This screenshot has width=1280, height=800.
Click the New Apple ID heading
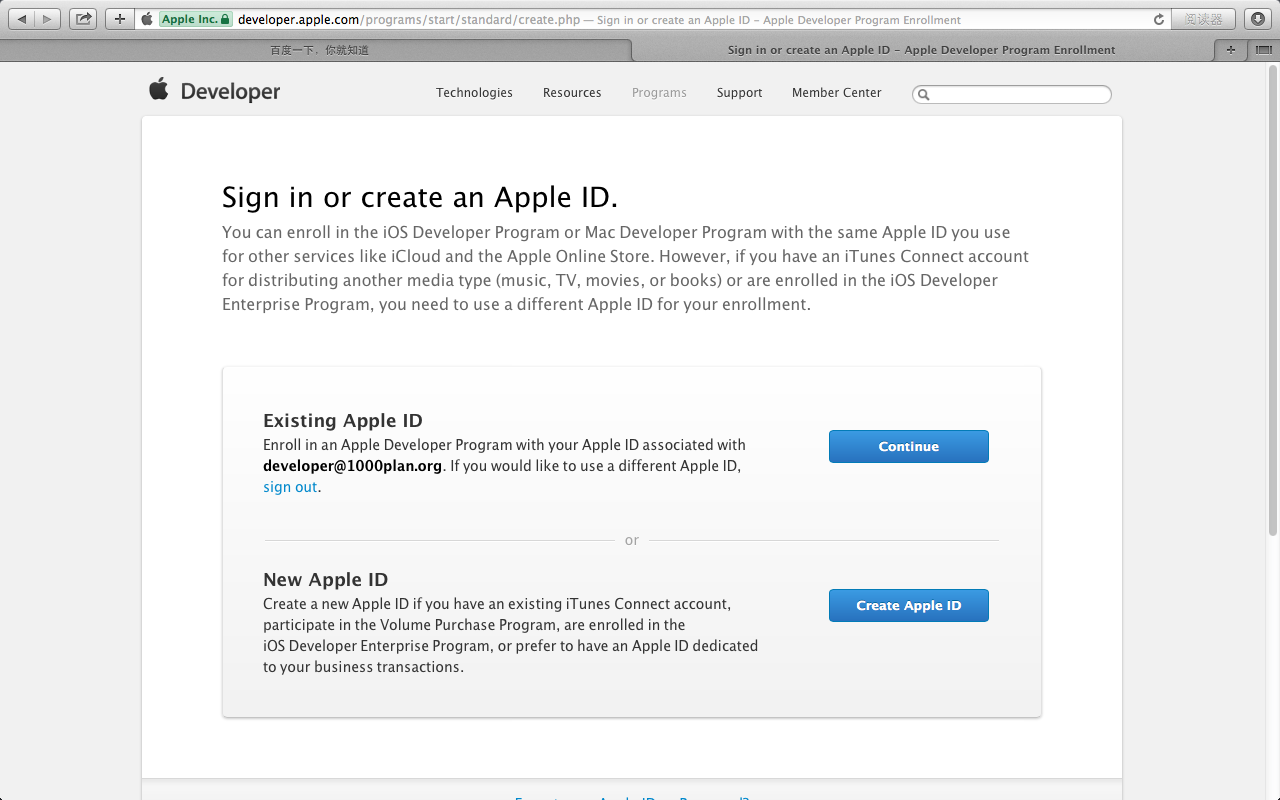pos(325,579)
